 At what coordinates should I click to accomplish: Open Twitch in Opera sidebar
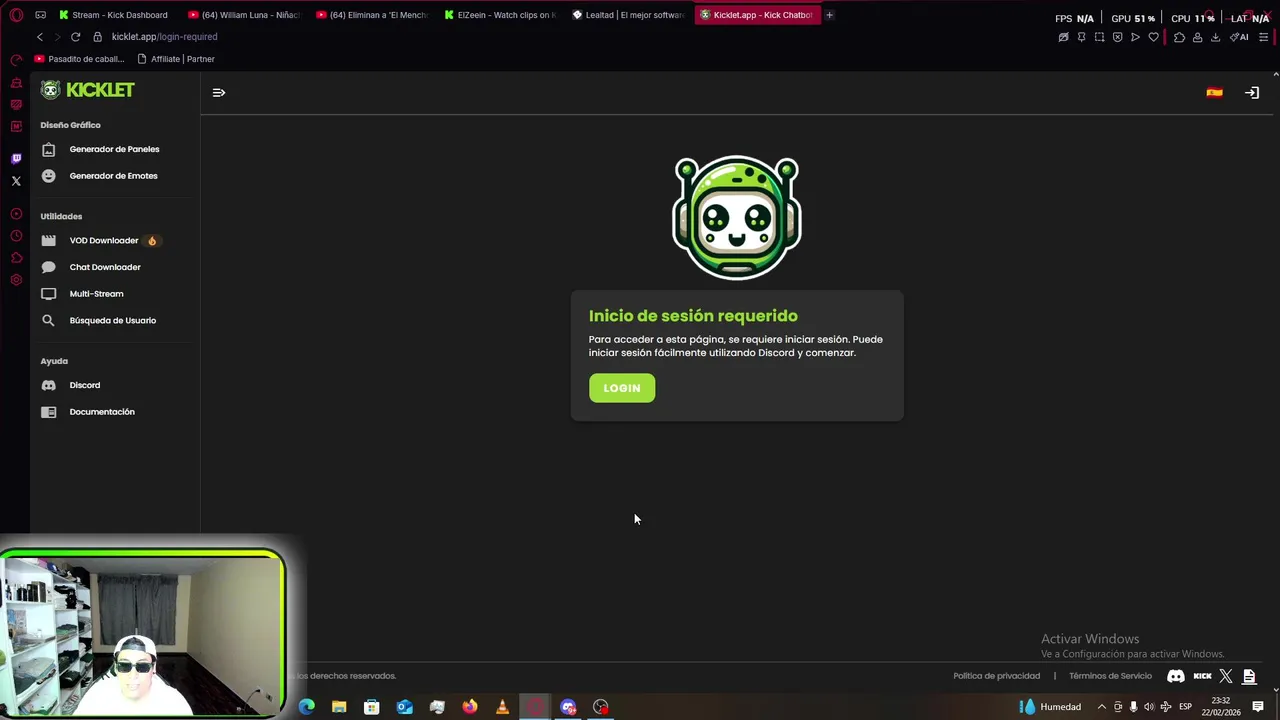[16, 159]
